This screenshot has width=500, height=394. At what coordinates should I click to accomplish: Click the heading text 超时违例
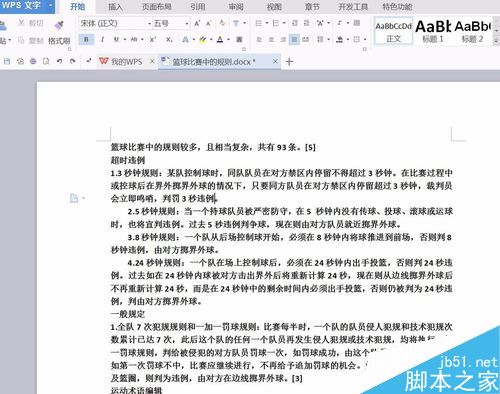[x=128, y=160]
